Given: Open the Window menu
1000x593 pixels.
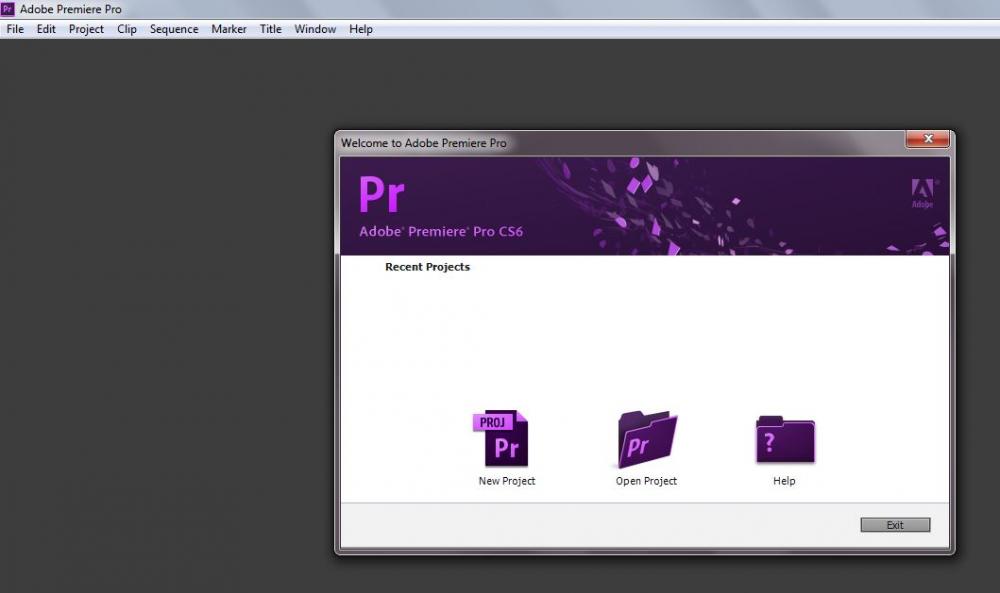Looking at the screenshot, I should (315, 29).
